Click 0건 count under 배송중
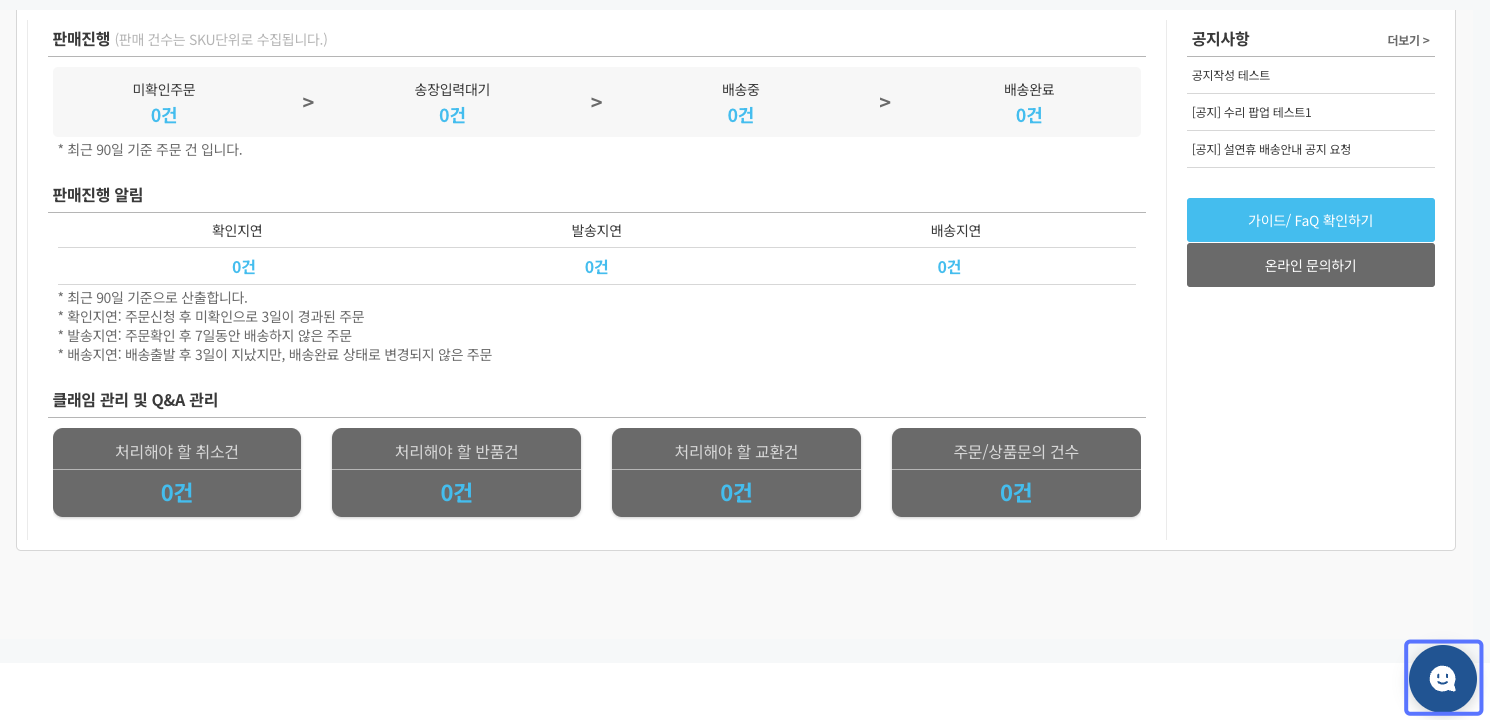The image size is (1490, 720). point(740,115)
